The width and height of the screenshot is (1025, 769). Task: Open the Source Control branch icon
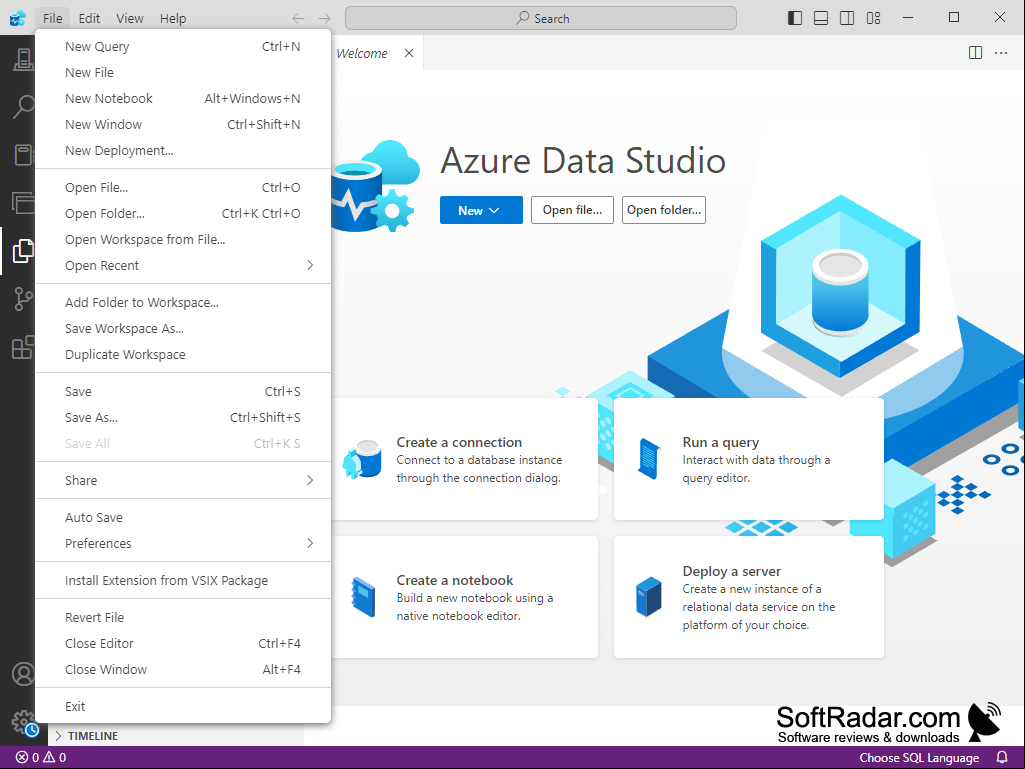[23, 299]
